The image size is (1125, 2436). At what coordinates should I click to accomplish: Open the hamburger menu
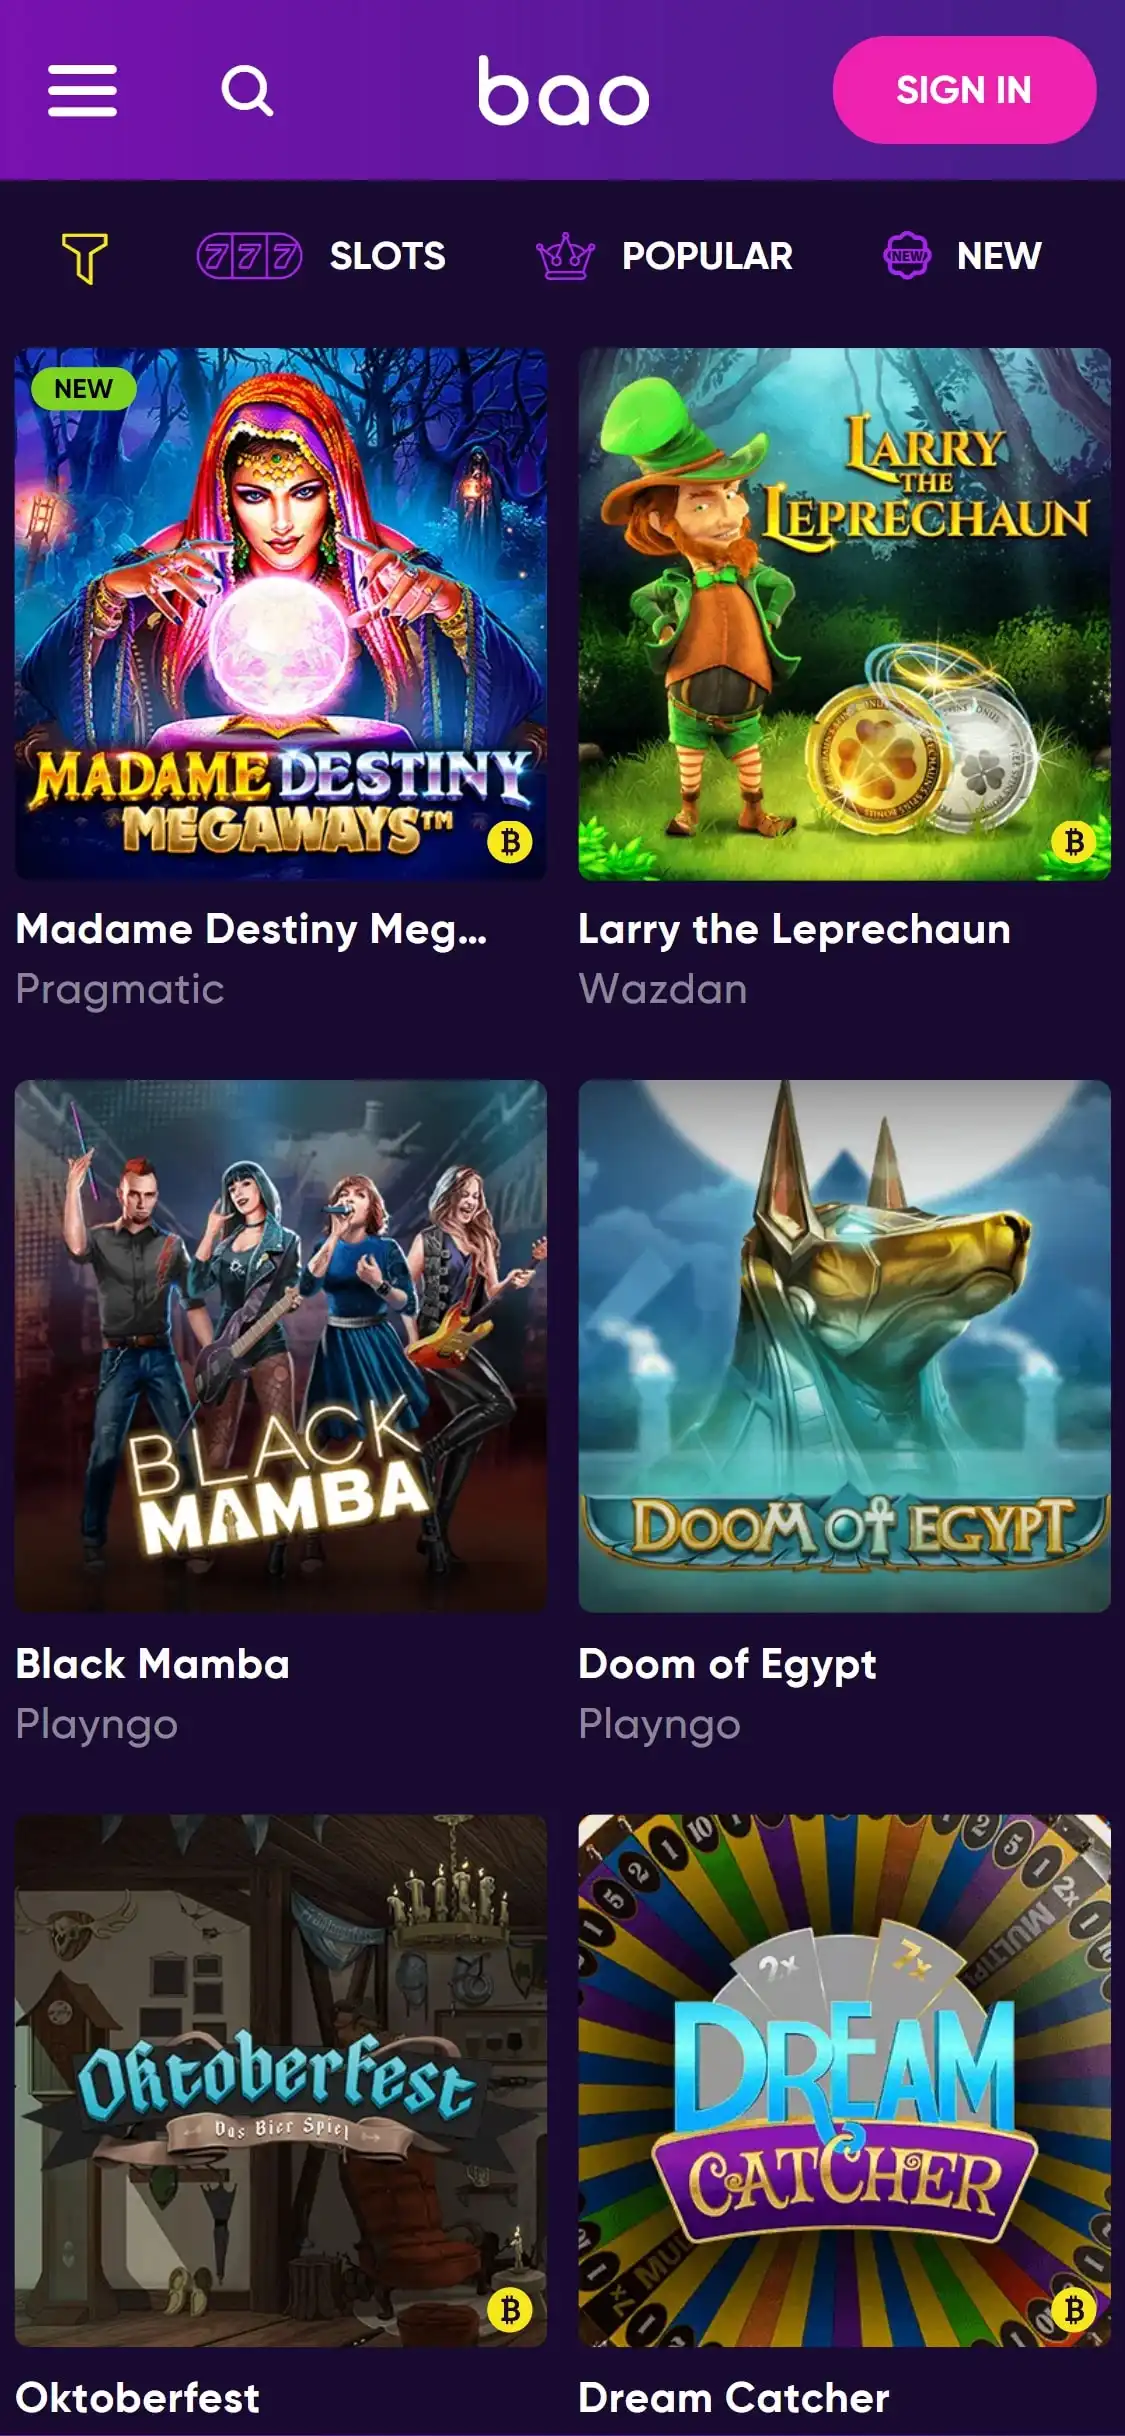pos(83,91)
